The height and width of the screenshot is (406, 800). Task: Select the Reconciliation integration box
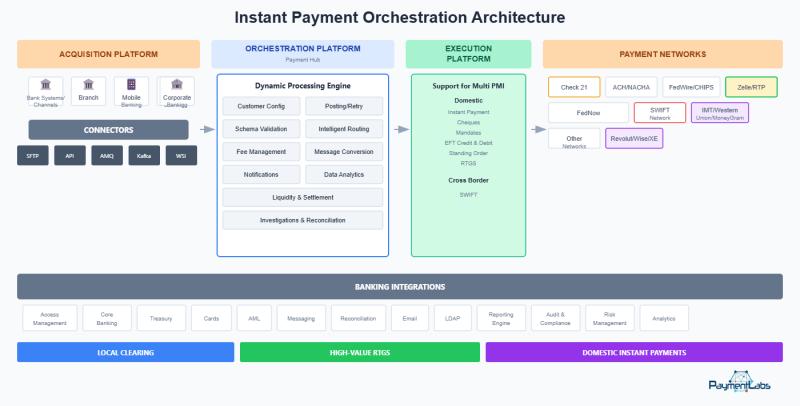(358, 318)
